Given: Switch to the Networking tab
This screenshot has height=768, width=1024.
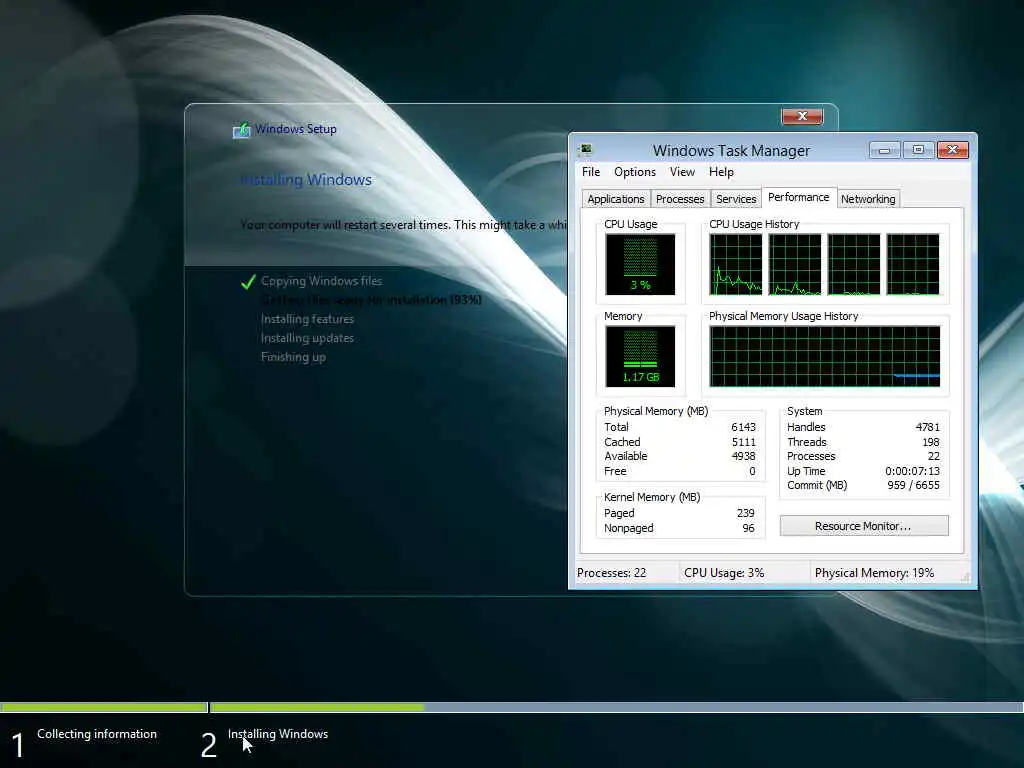Looking at the screenshot, I should tap(868, 199).
